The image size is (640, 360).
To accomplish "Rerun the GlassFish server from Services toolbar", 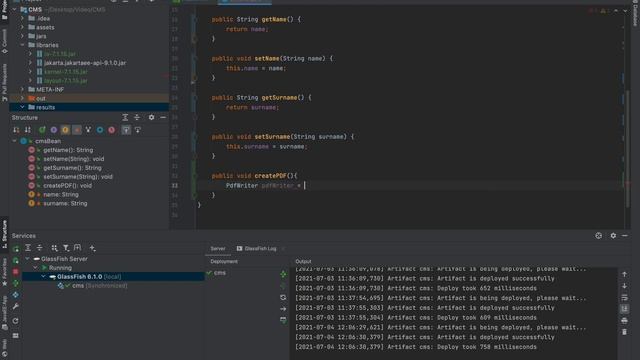I will coord(16,248).
